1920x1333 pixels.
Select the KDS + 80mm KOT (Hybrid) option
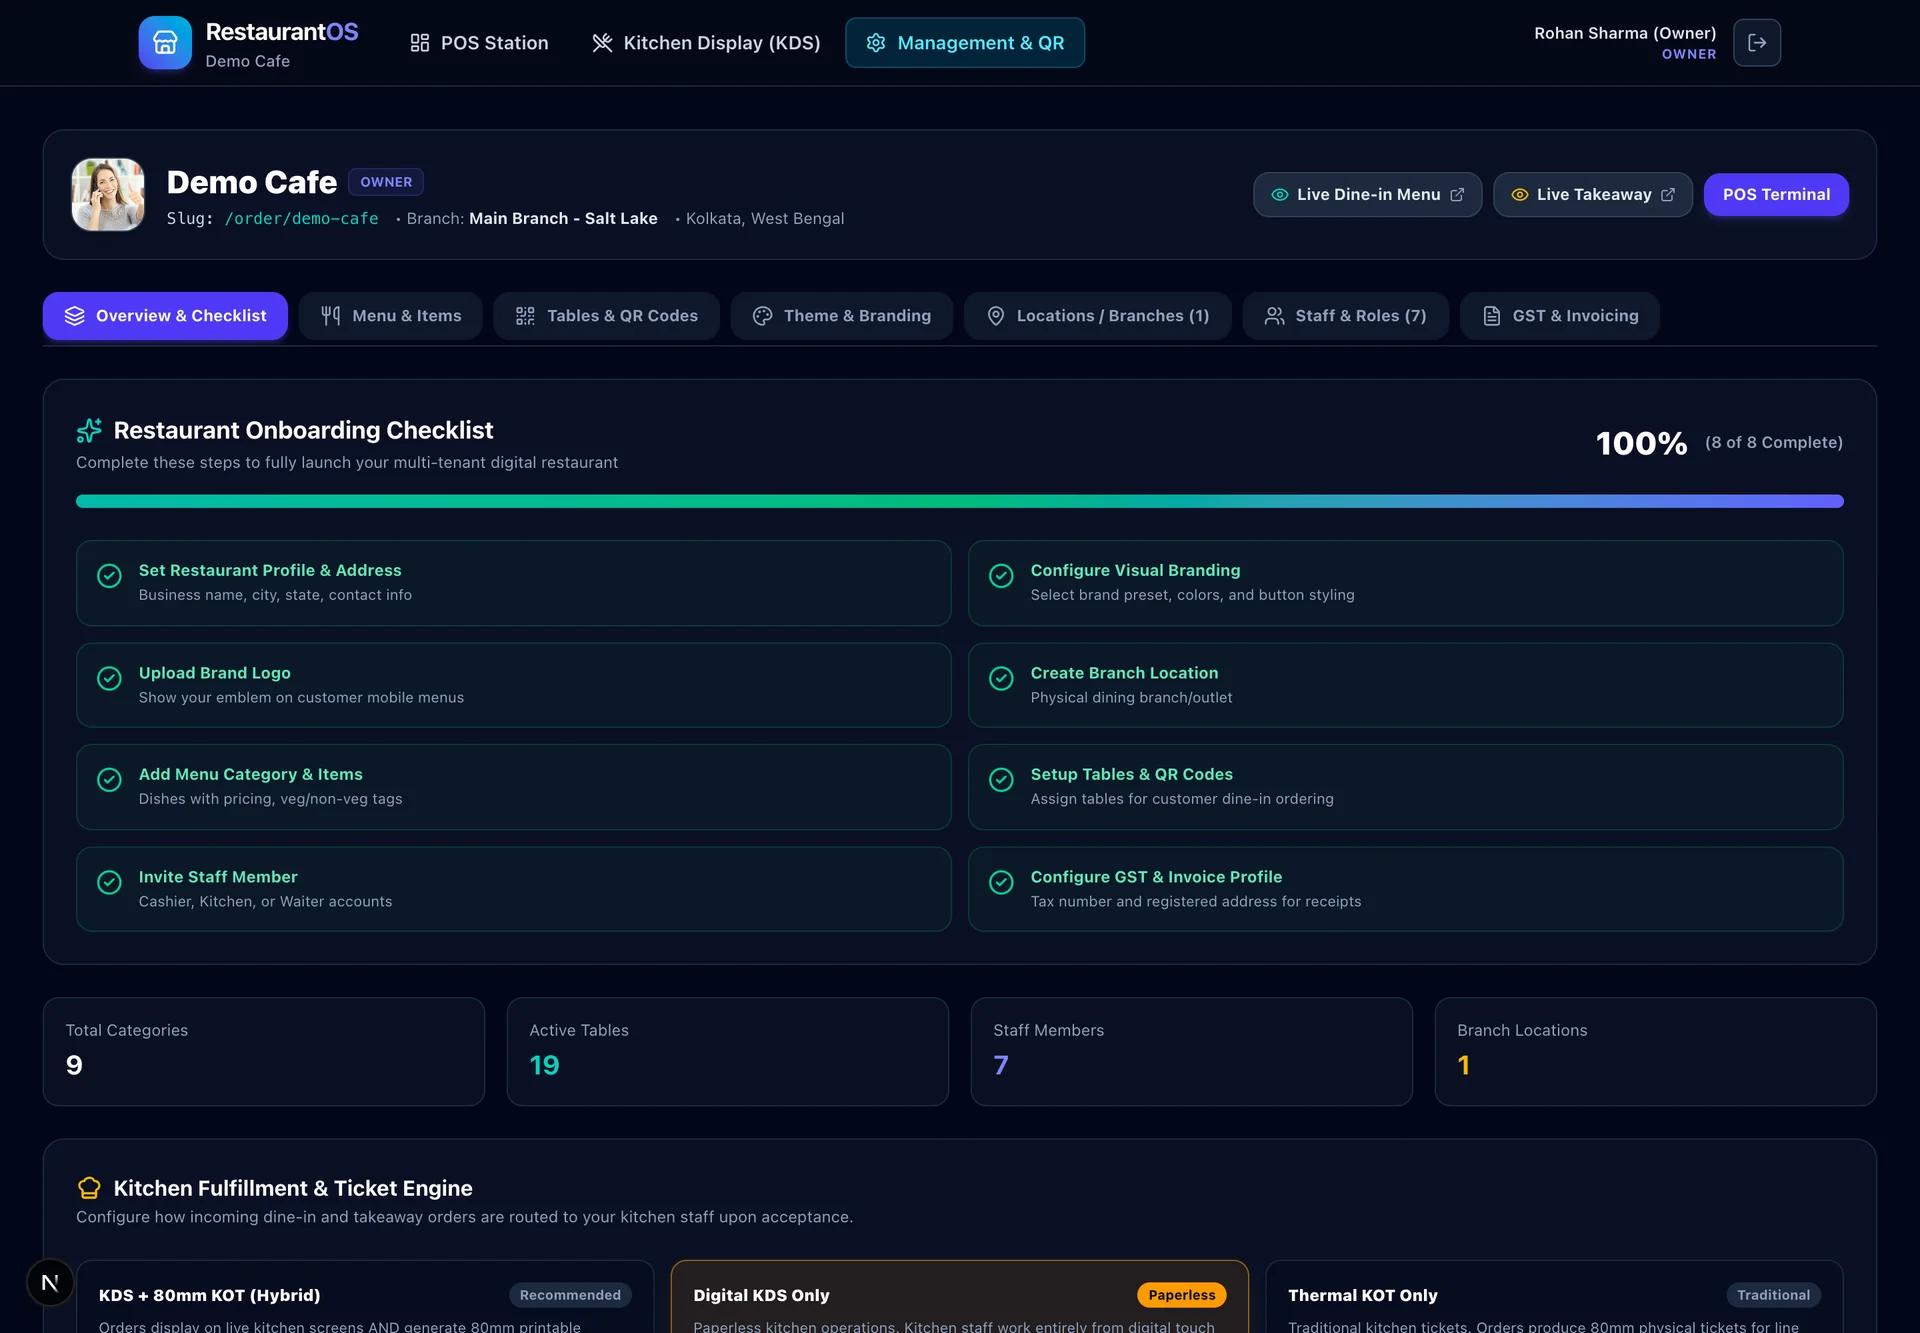point(365,1297)
